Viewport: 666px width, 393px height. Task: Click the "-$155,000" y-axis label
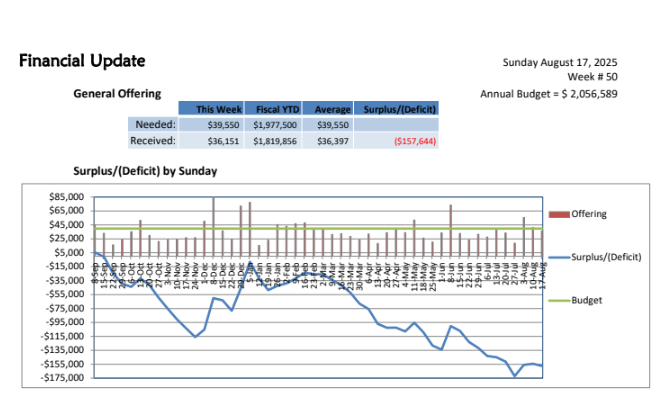(62, 364)
